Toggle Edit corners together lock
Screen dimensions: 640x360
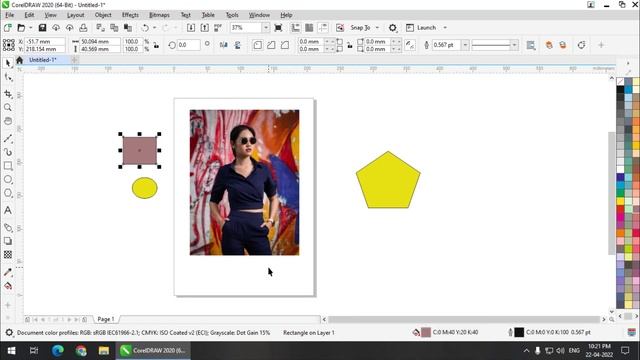point(350,45)
